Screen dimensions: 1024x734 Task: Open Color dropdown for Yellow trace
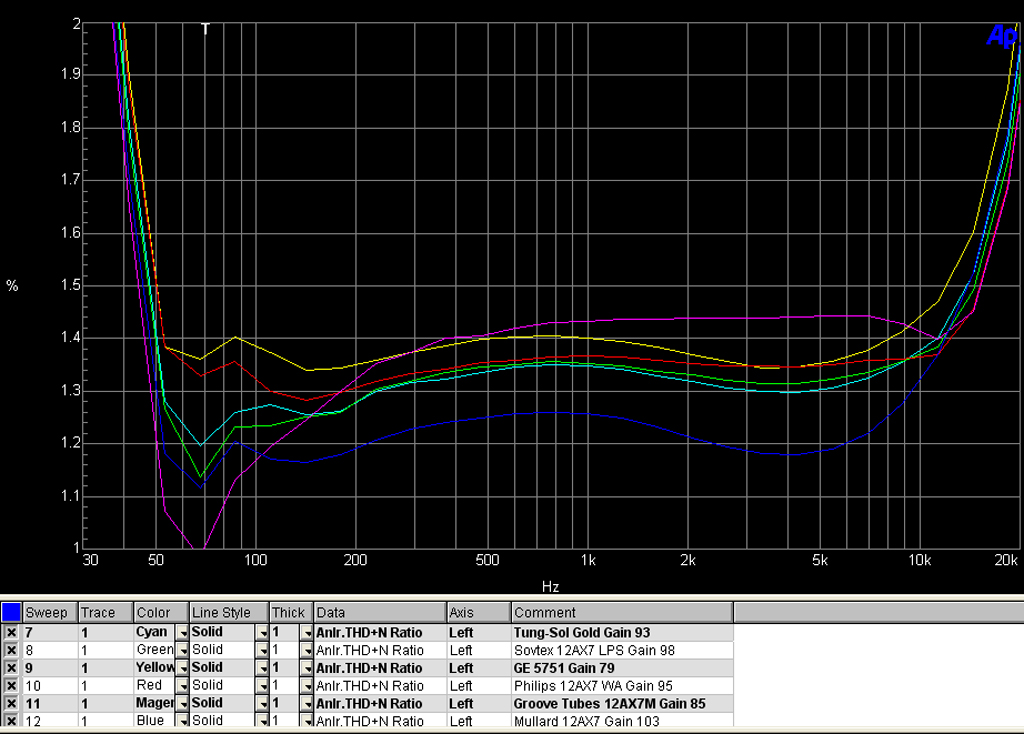click(182, 668)
